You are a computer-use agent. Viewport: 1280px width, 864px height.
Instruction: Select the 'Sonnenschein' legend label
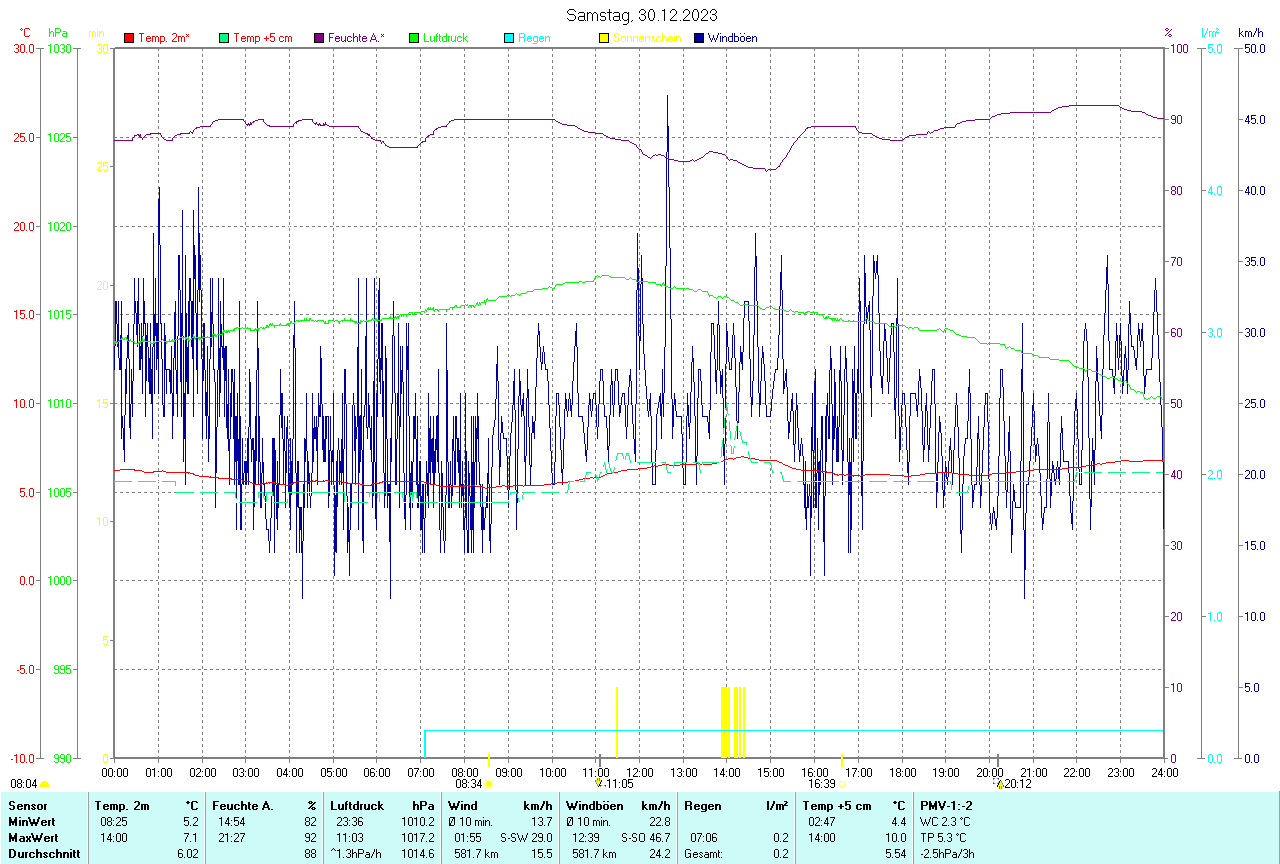click(647, 38)
